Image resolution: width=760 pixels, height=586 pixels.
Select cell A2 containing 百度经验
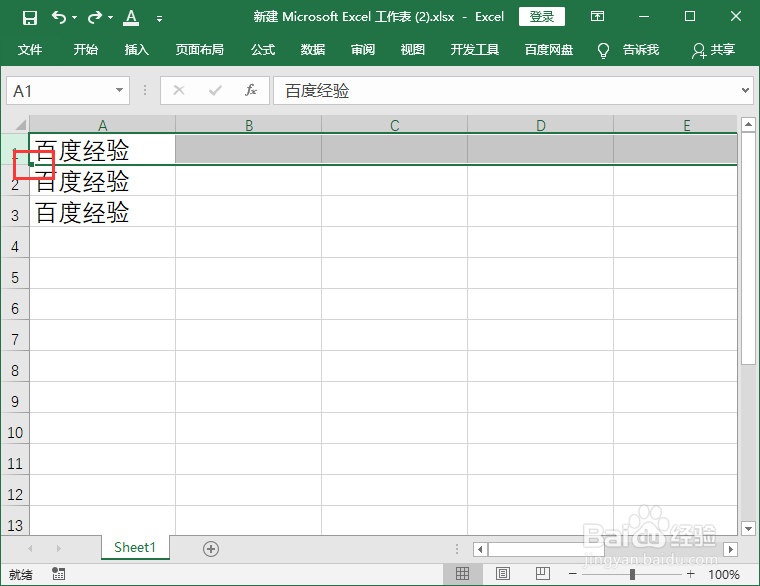click(x=102, y=181)
